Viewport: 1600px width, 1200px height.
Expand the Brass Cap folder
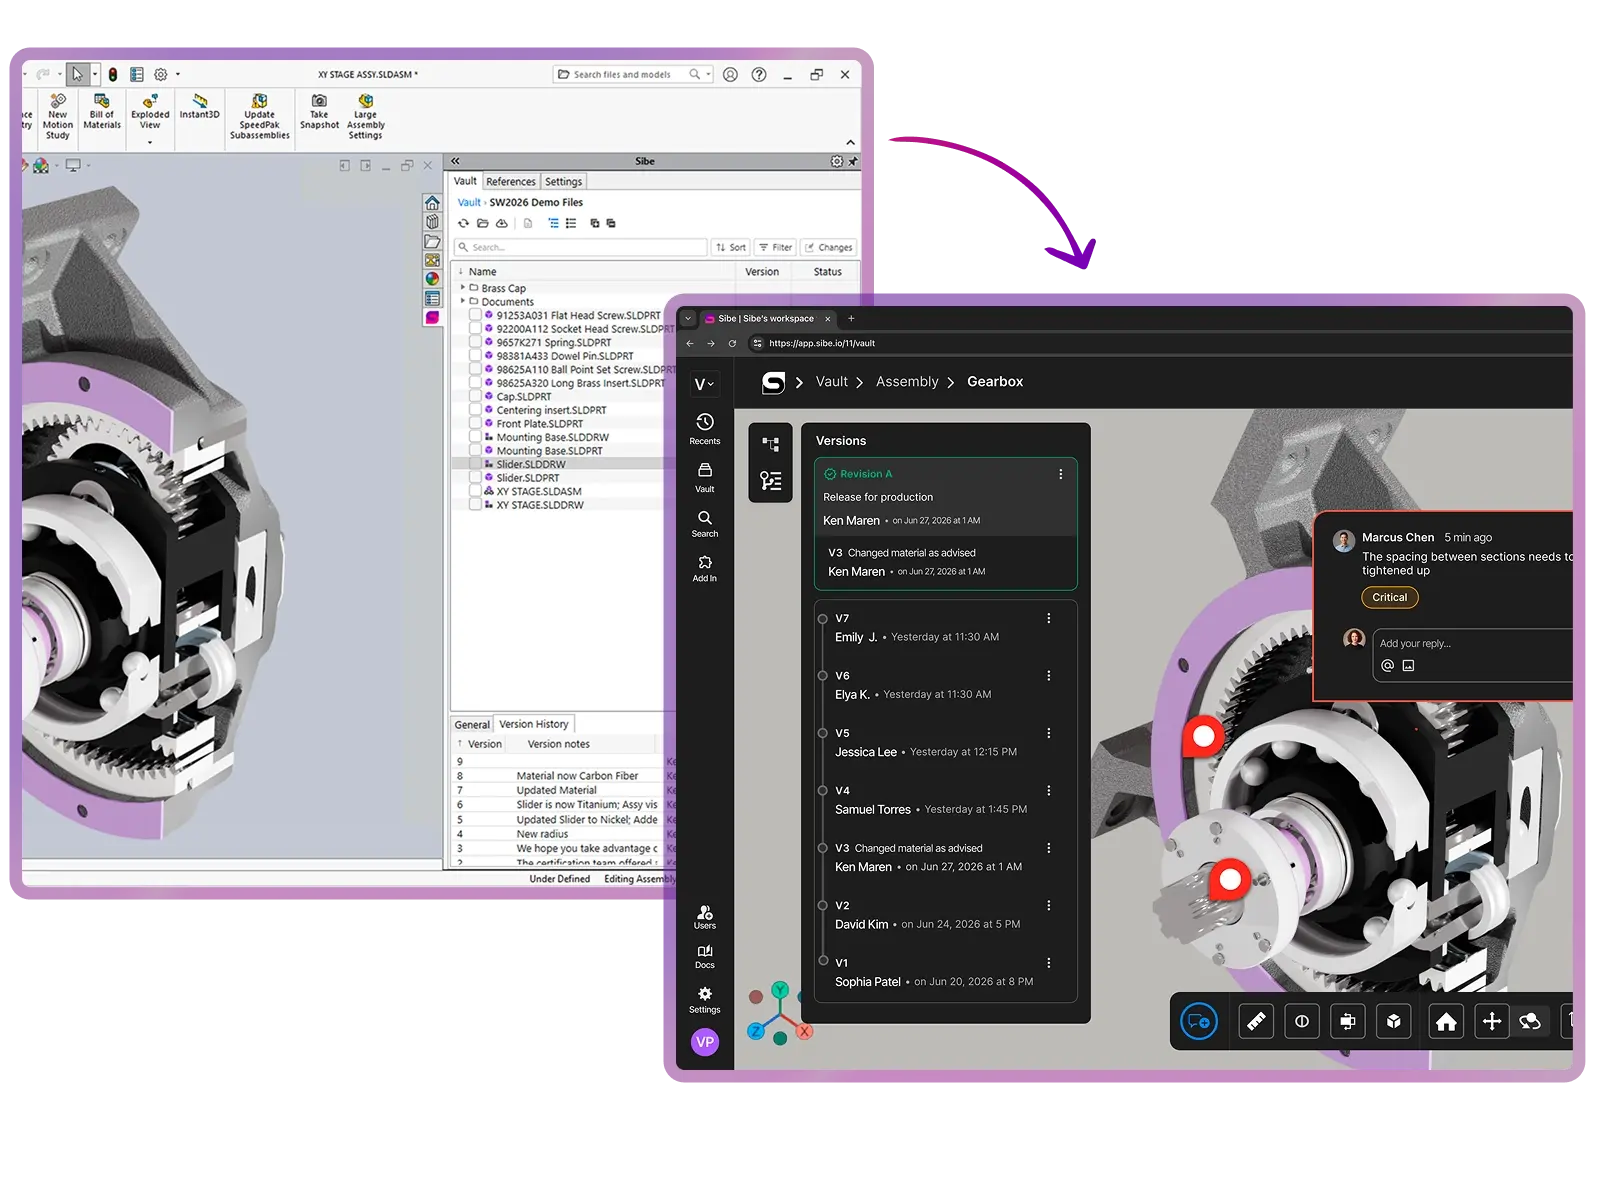(462, 288)
